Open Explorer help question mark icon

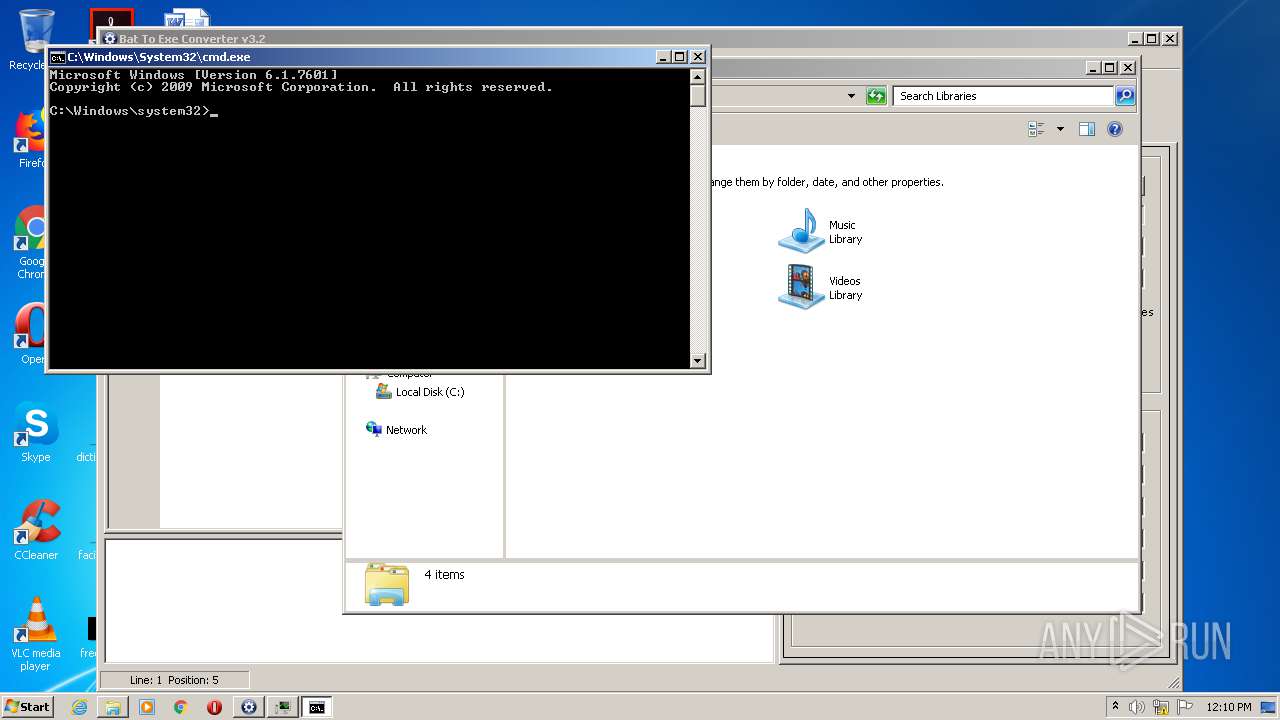(x=1115, y=129)
